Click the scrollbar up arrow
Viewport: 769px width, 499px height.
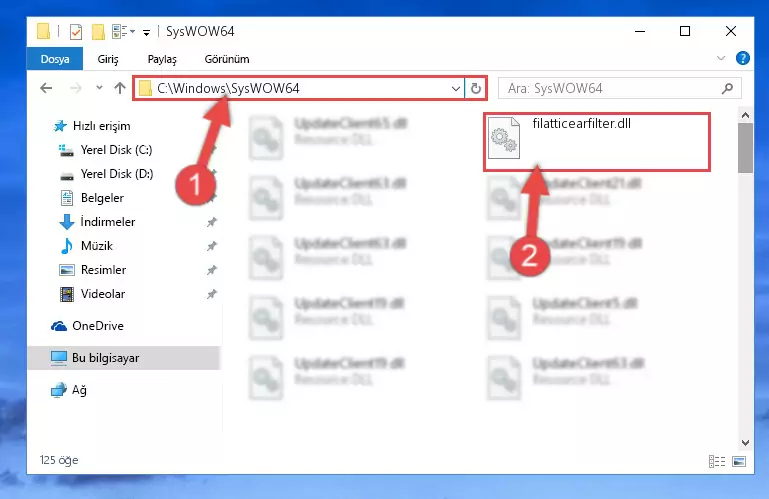[x=745, y=115]
